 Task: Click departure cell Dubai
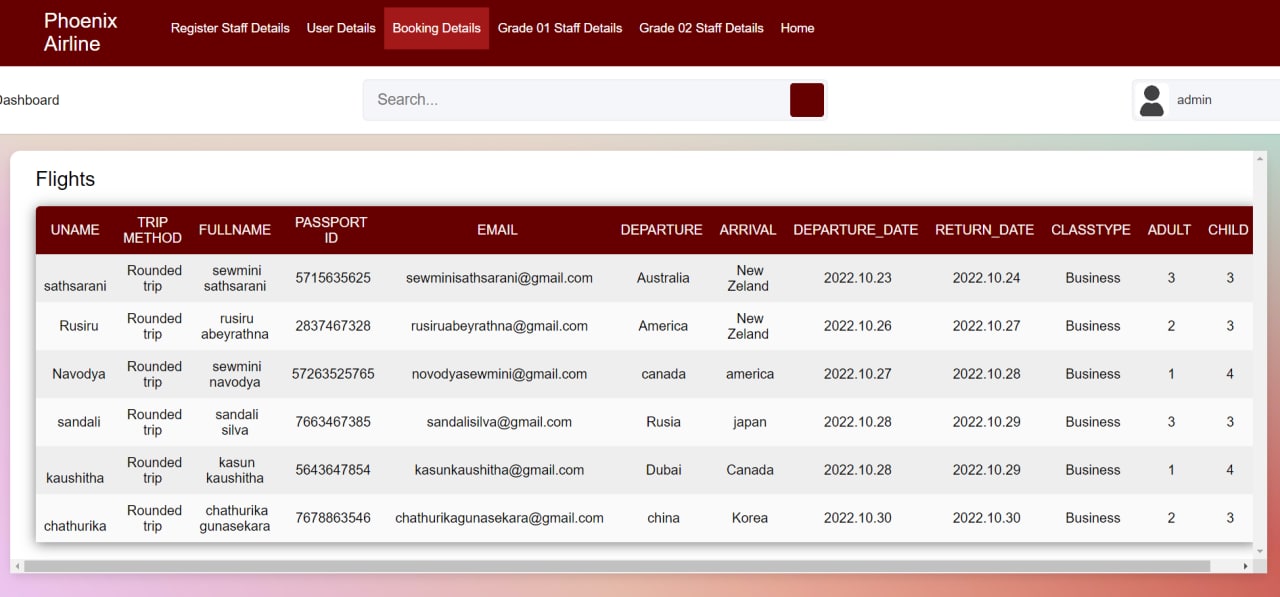[x=663, y=470]
